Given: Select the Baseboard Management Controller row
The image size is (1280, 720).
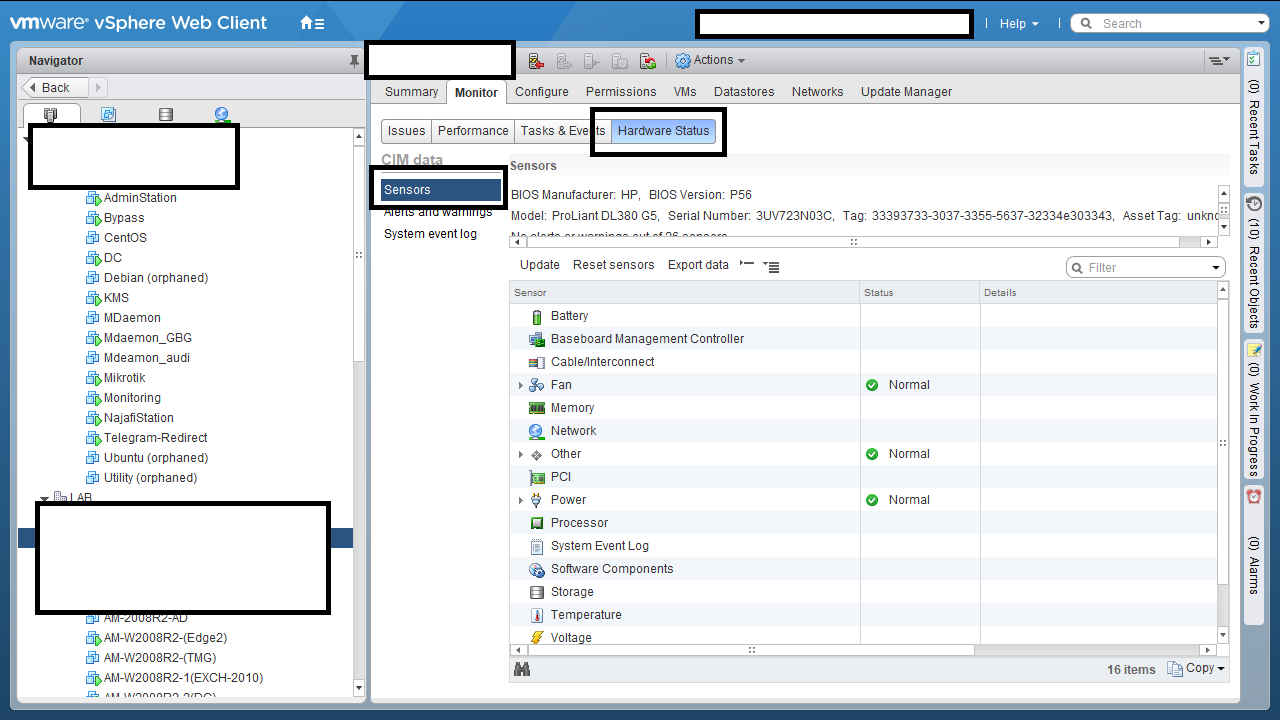Looking at the screenshot, I should click(864, 339).
